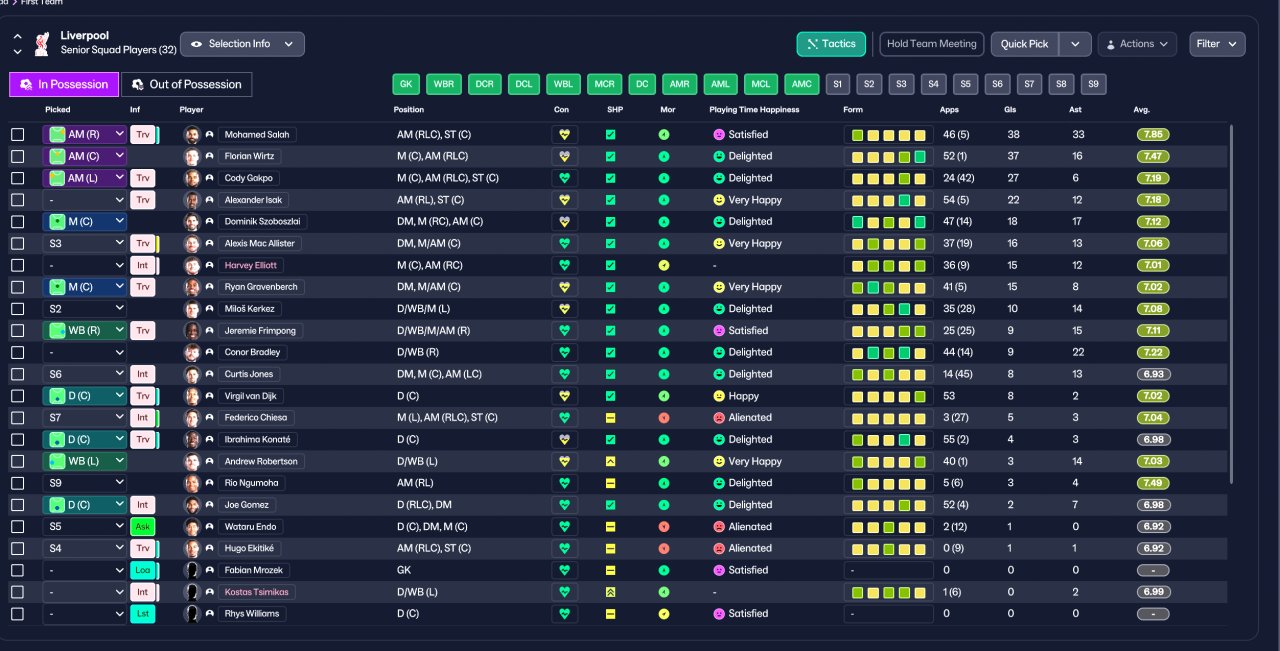Click Florian Wirtz's match sharpness checkmark icon
The height and width of the screenshot is (651, 1280).
610,156
